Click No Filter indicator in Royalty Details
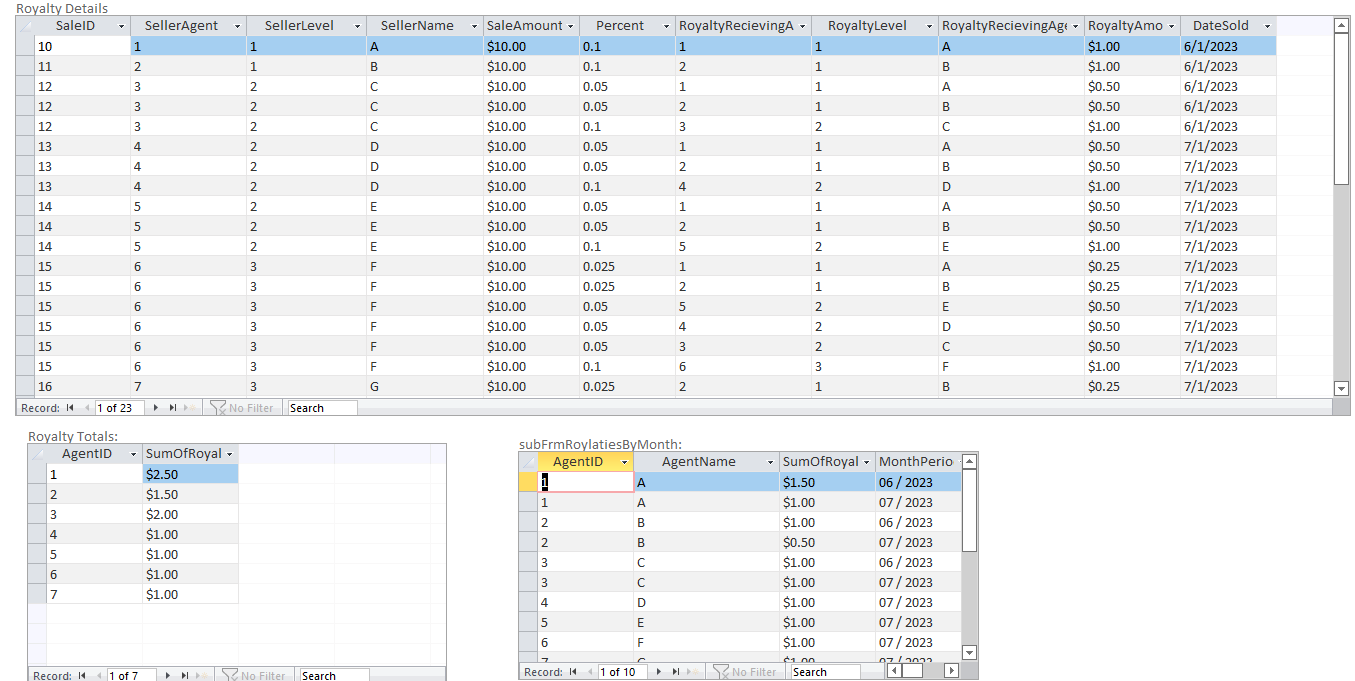The height and width of the screenshot is (681, 1355). pos(240,408)
